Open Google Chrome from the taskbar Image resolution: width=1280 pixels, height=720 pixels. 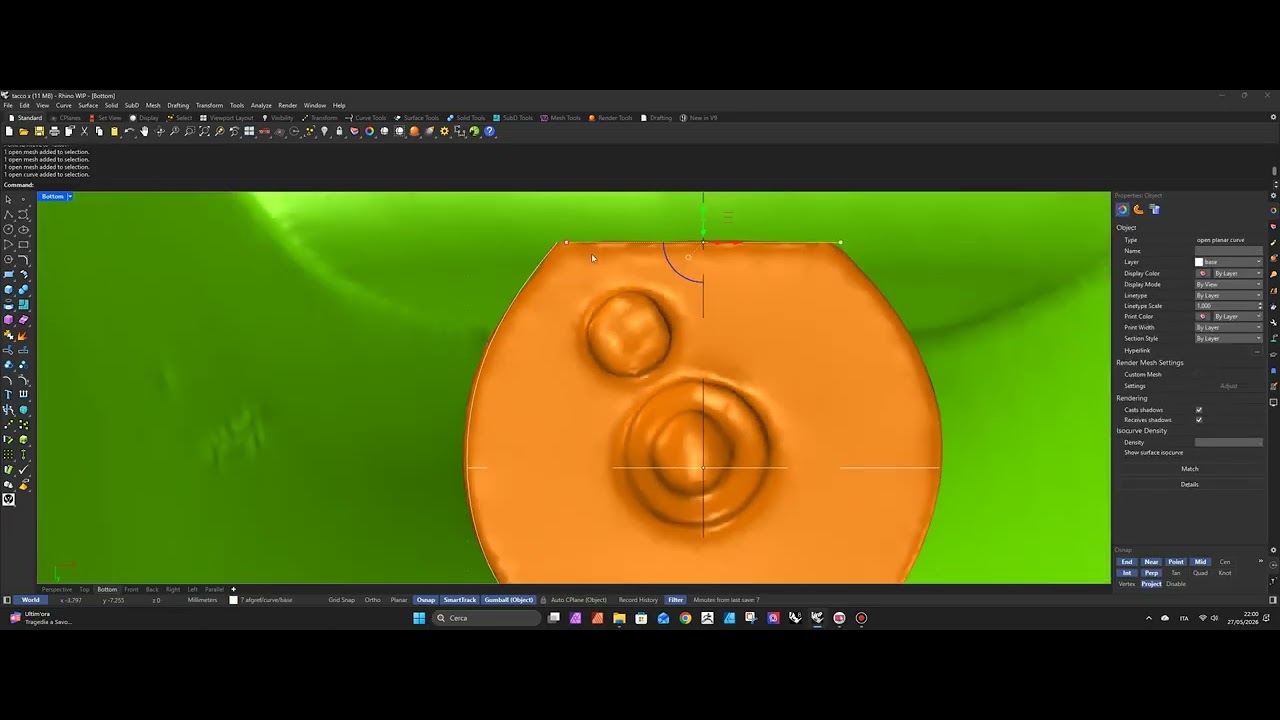pos(685,618)
